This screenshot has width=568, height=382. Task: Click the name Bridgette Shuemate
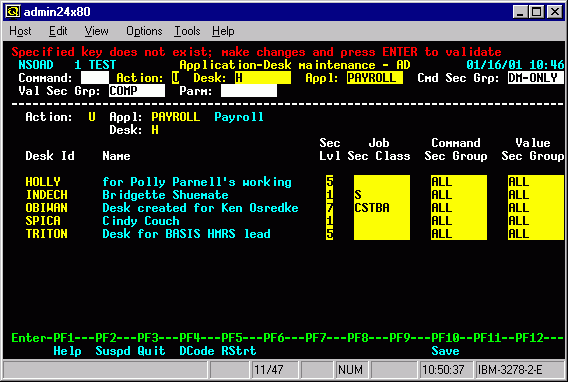(166, 195)
